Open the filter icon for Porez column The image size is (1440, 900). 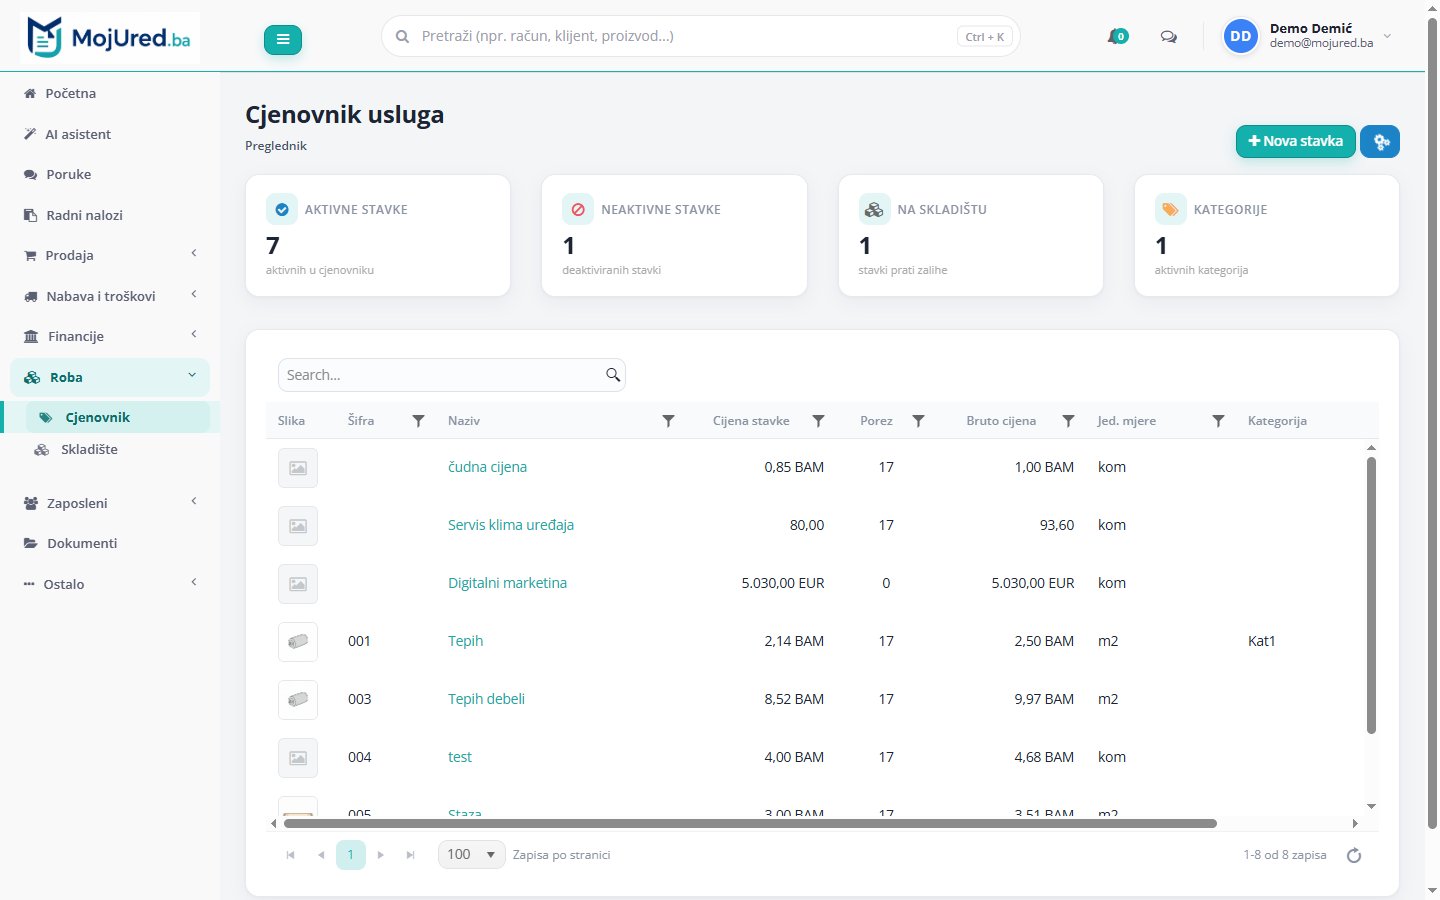[919, 421]
